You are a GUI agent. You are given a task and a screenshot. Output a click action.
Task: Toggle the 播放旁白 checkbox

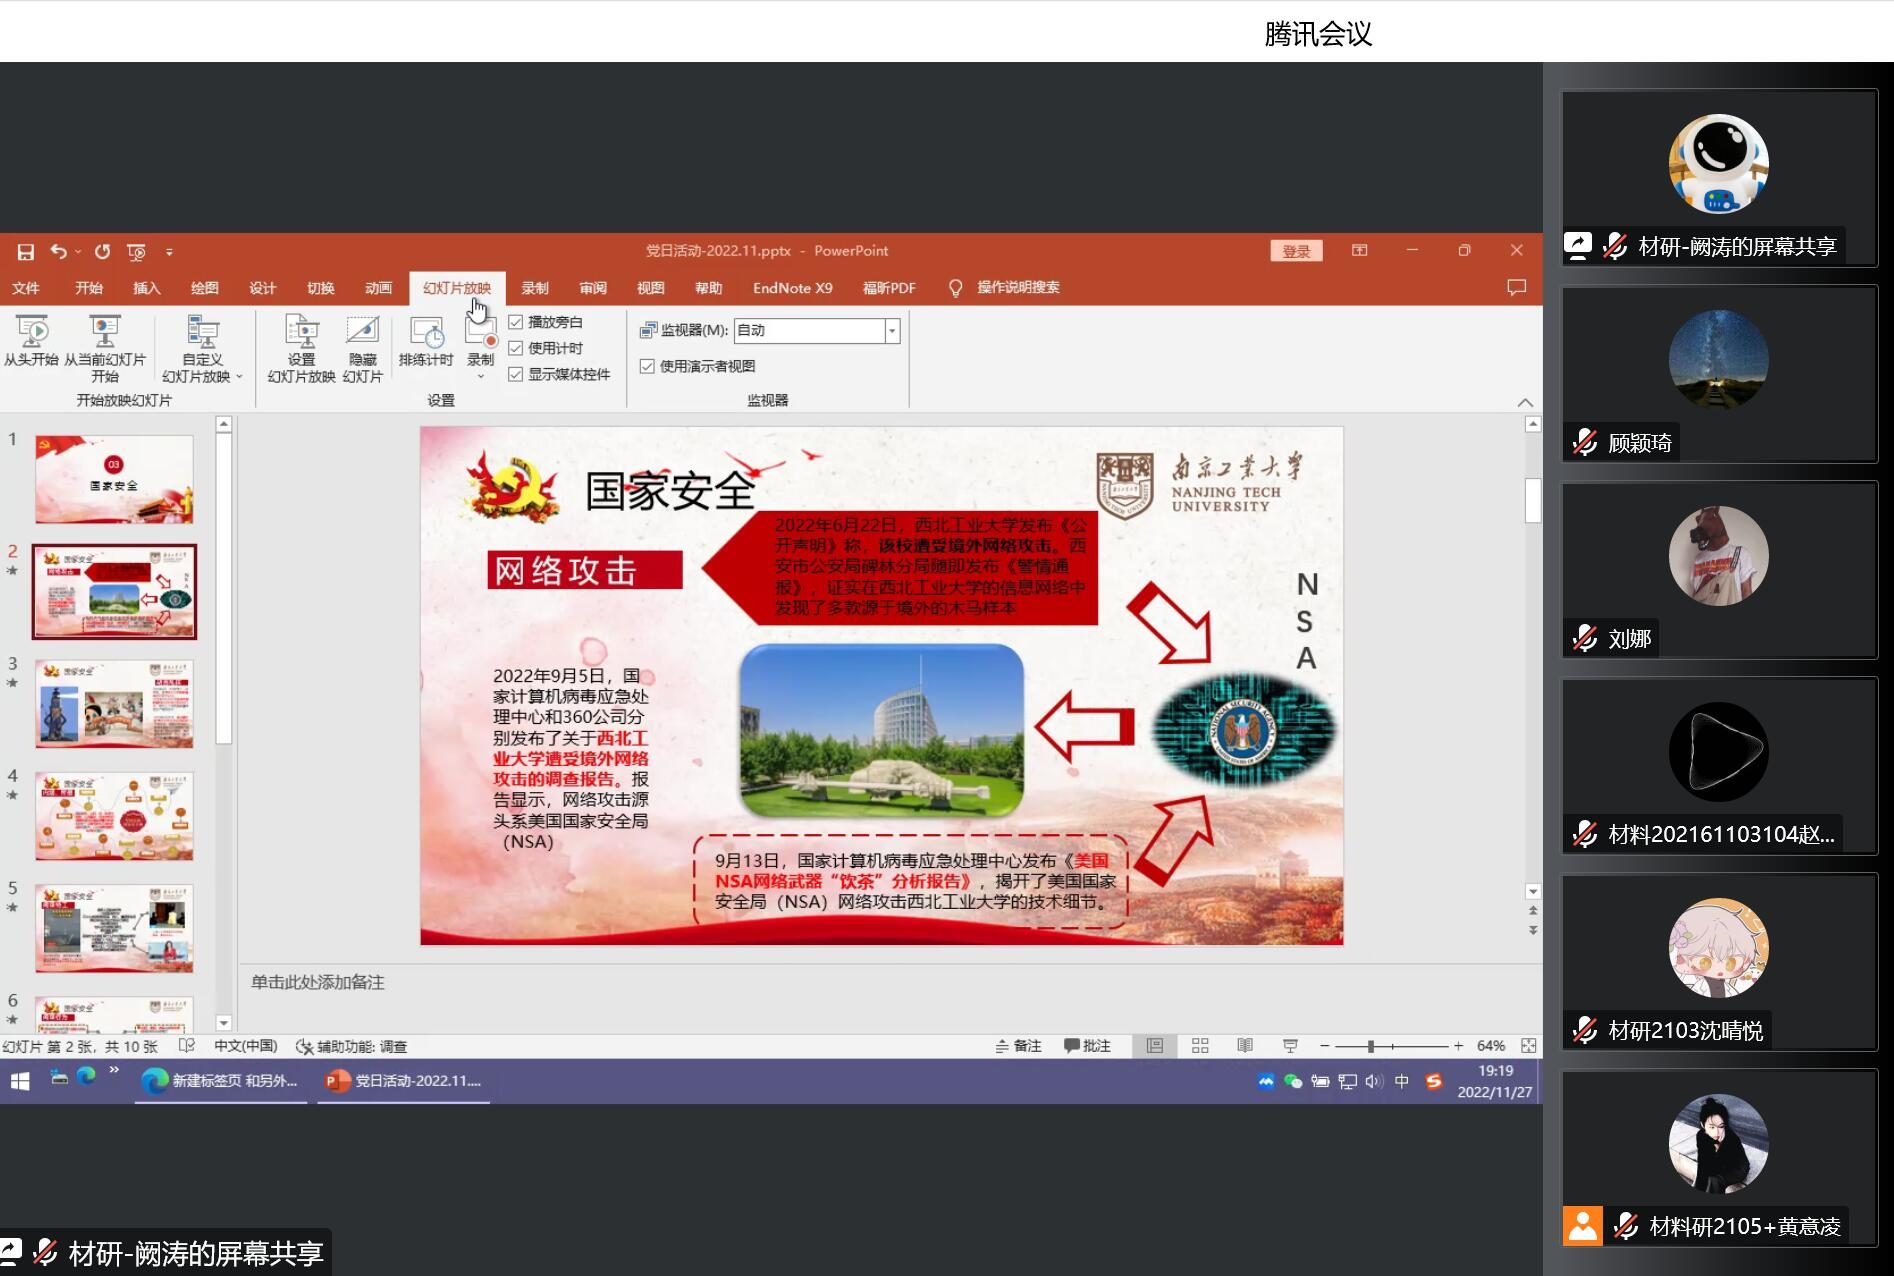click(x=516, y=322)
